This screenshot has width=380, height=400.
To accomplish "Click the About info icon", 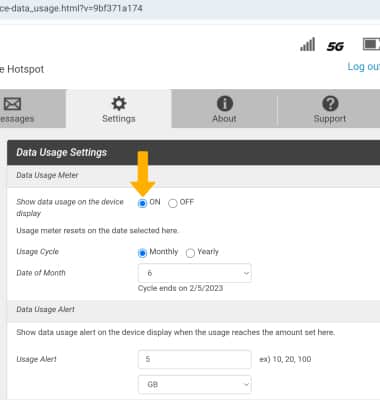I will (225, 103).
